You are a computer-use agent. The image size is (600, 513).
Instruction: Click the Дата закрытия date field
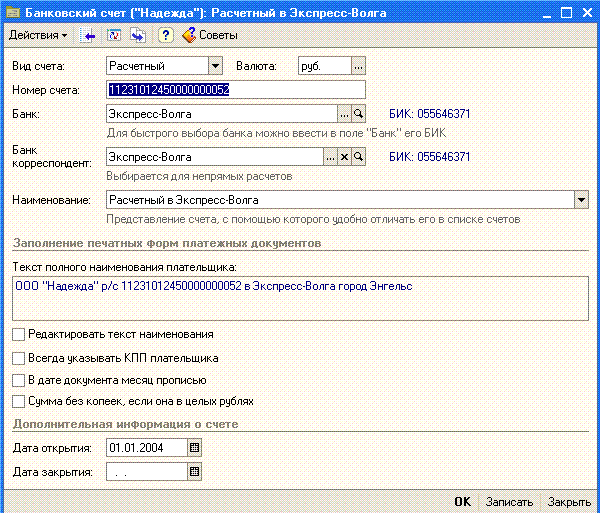click(x=147, y=472)
